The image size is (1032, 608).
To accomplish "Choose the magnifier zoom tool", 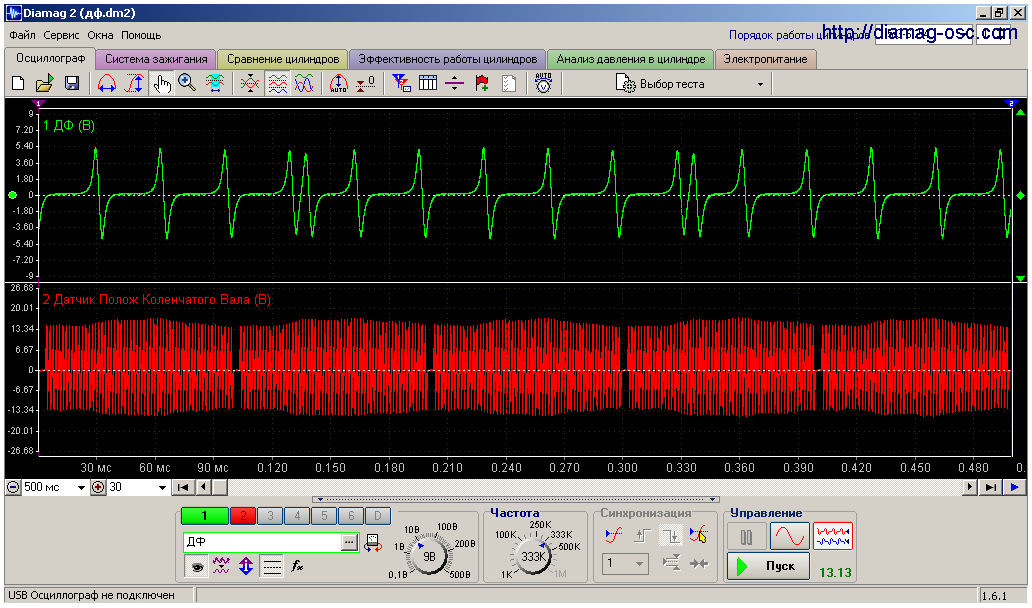I will [x=188, y=84].
